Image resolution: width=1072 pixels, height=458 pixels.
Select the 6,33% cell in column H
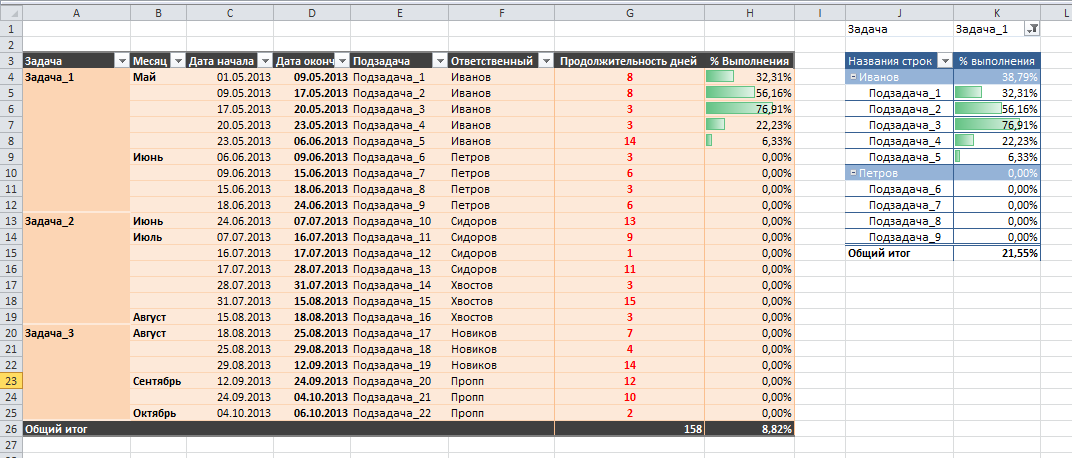pyautogui.click(x=749, y=141)
